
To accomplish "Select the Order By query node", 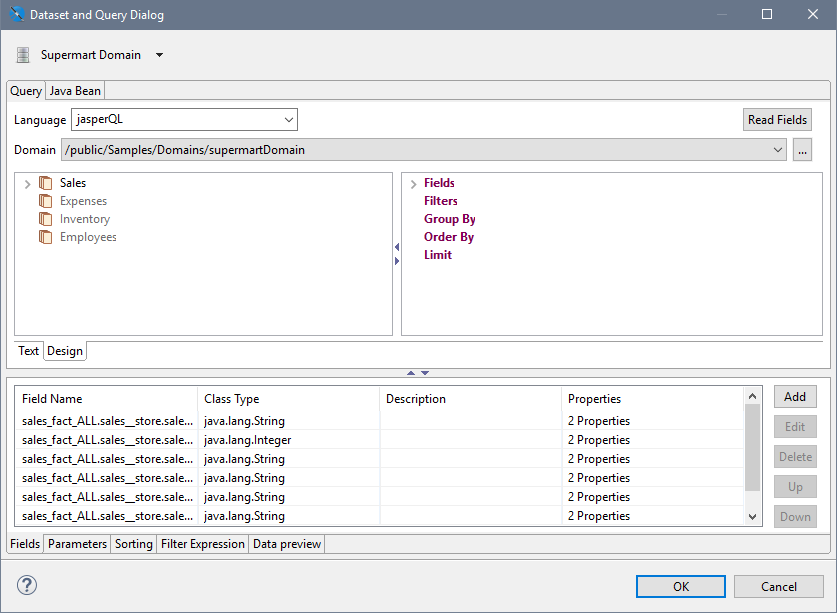I will click(x=449, y=237).
